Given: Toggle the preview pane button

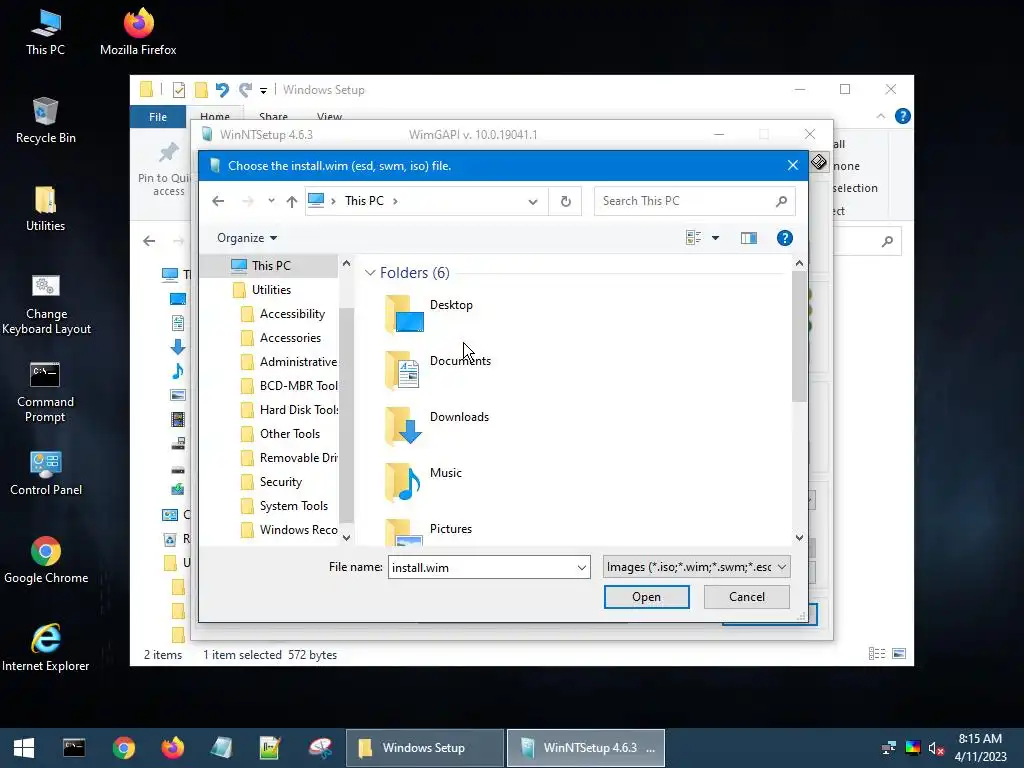Looking at the screenshot, I should (x=748, y=238).
